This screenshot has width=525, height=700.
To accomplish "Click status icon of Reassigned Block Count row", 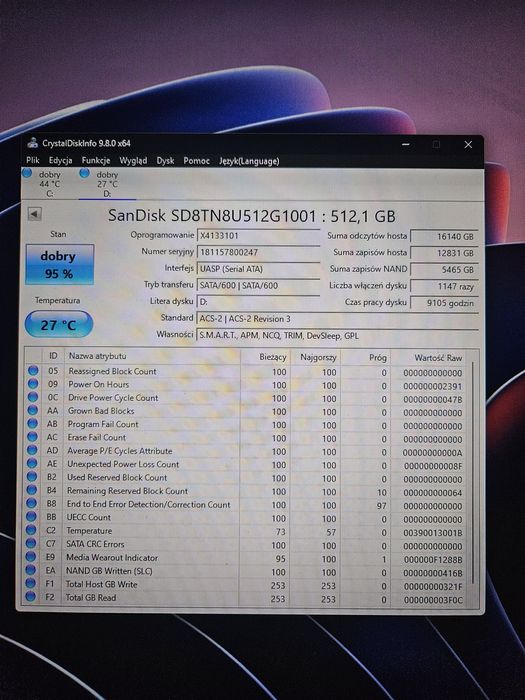I will click(x=33, y=370).
